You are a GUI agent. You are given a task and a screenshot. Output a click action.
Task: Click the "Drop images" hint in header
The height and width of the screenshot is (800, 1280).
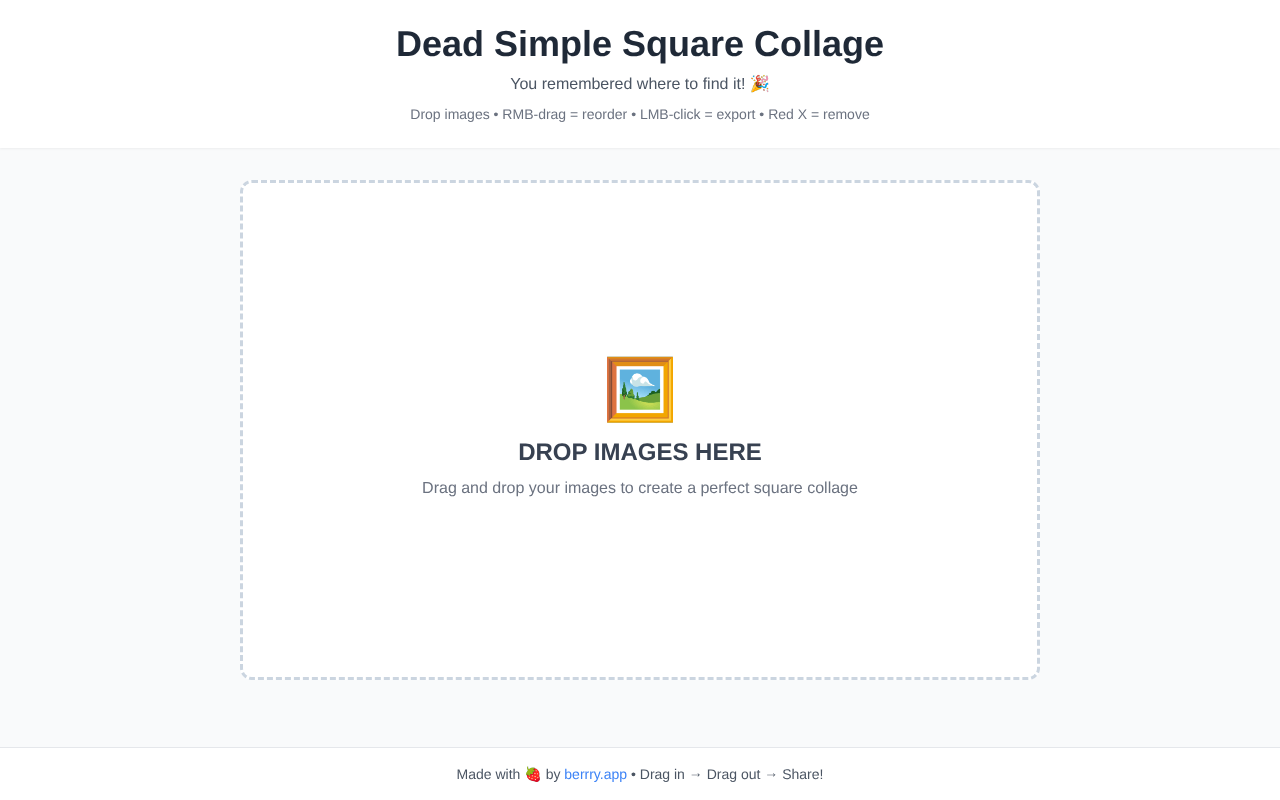click(449, 114)
